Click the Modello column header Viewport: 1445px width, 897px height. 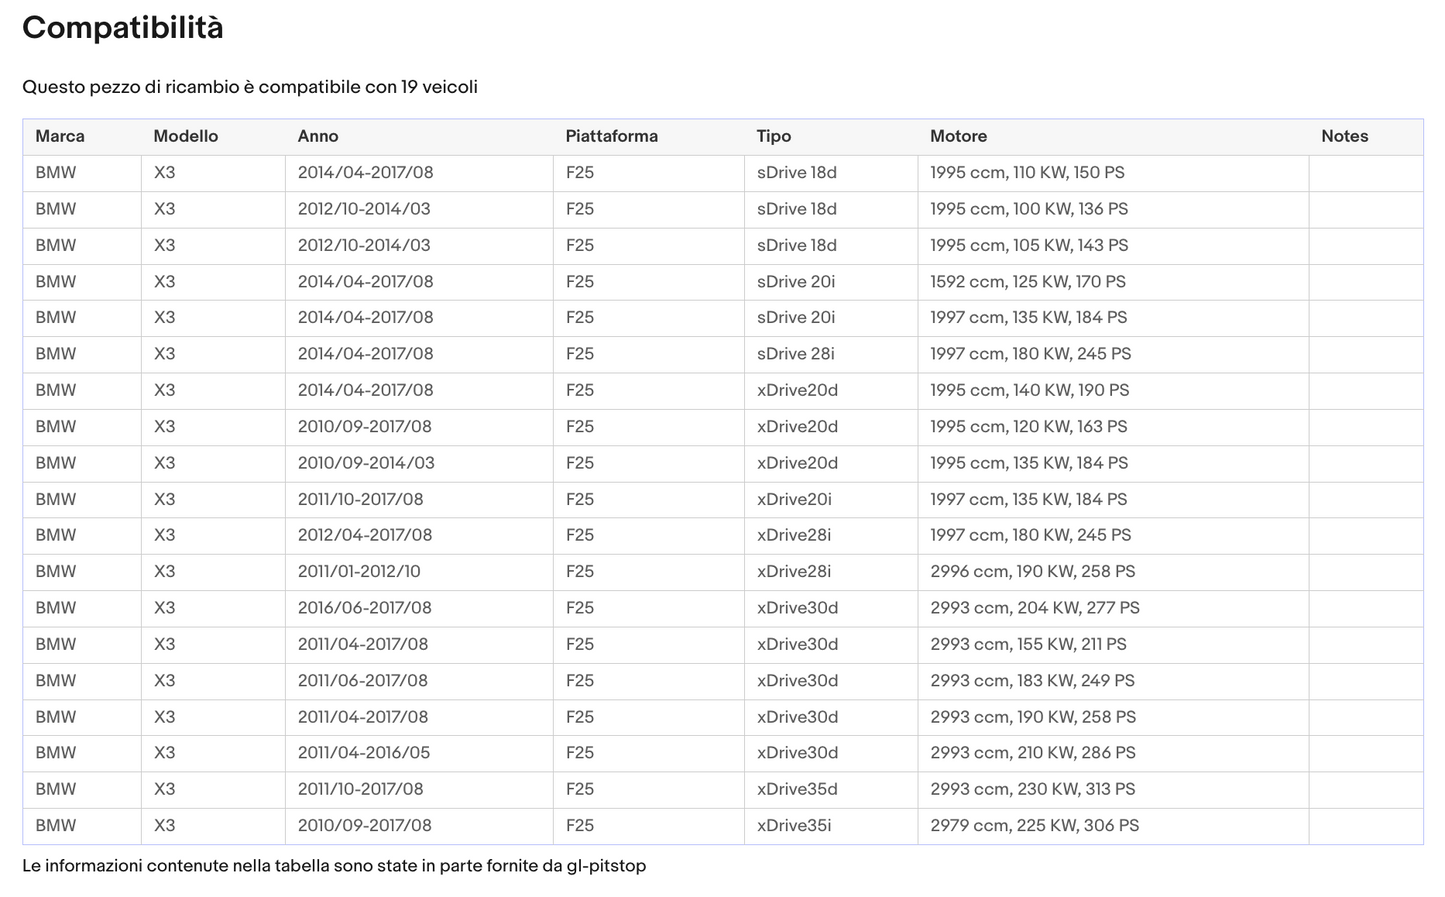[185, 136]
